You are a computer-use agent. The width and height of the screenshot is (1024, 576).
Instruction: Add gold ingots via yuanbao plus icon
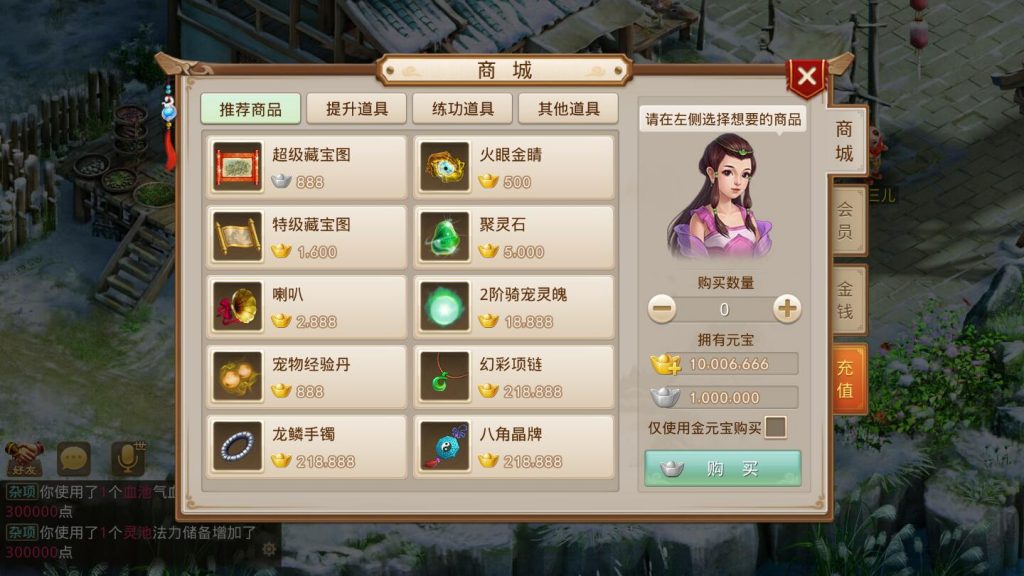click(x=665, y=364)
